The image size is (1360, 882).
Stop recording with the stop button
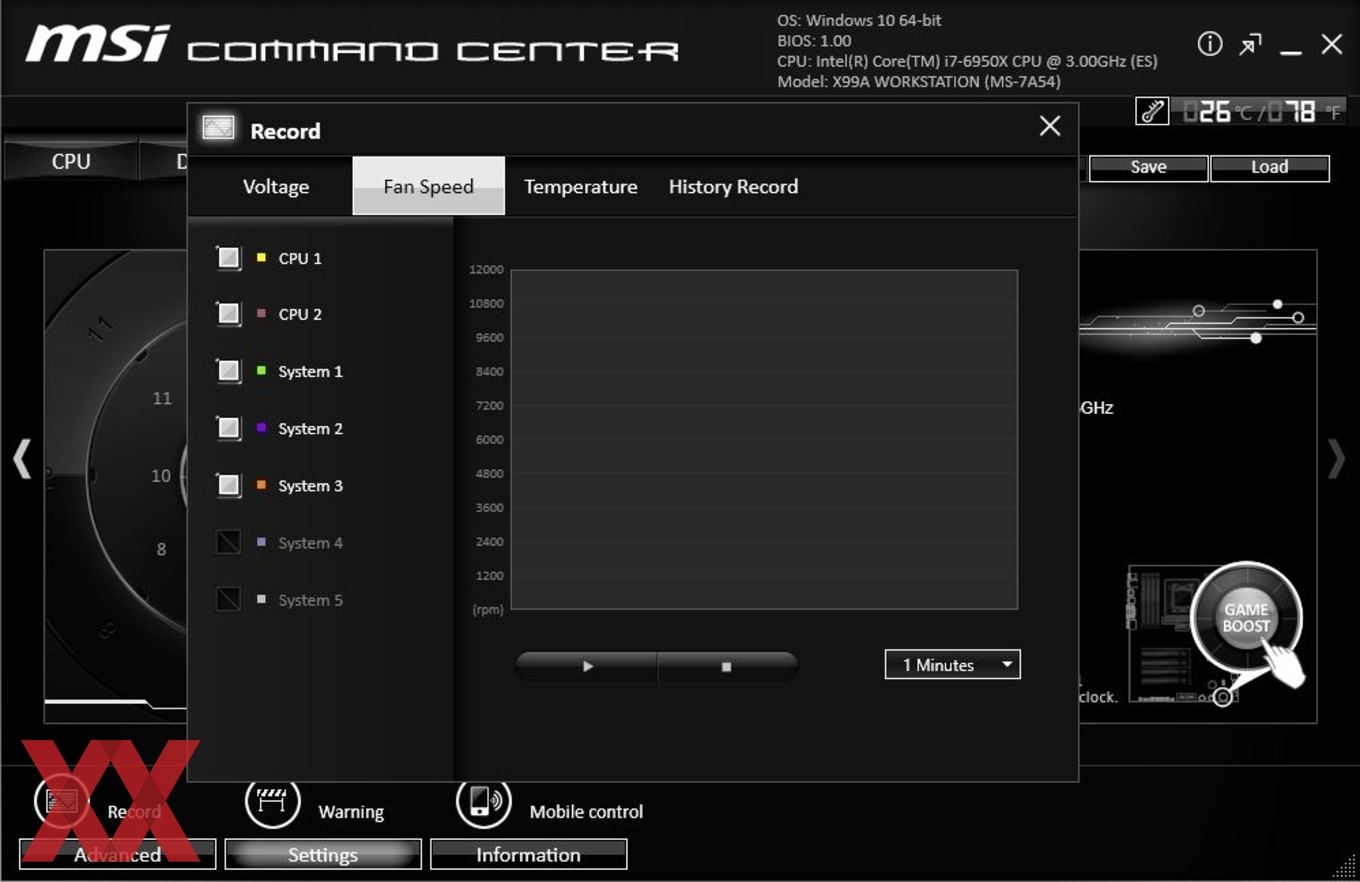click(728, 666)
